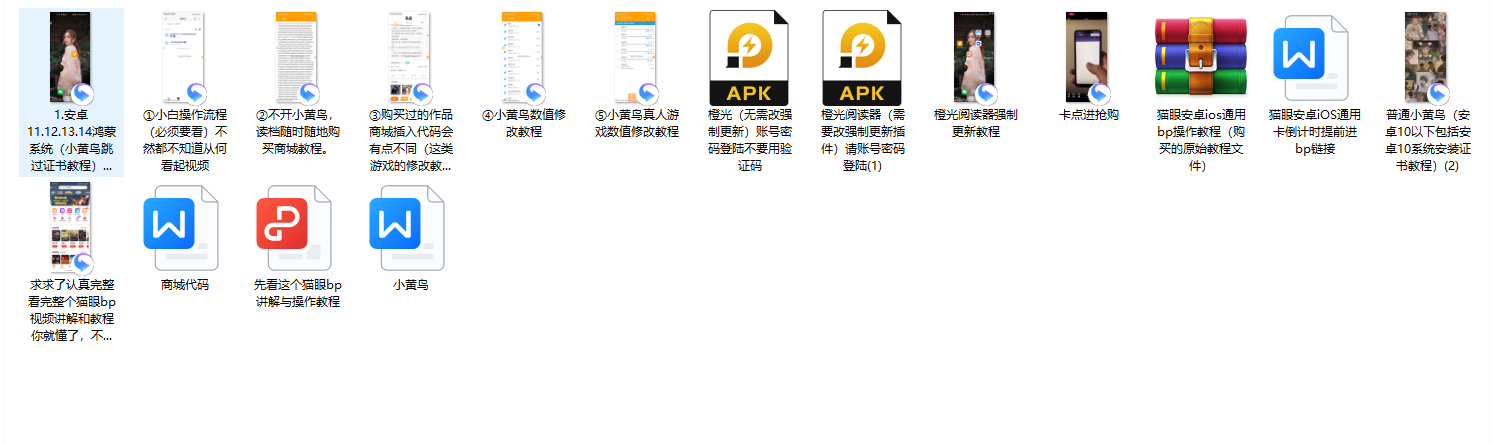Click the 小黄鸟 Word document icon

tap(410, 229)
